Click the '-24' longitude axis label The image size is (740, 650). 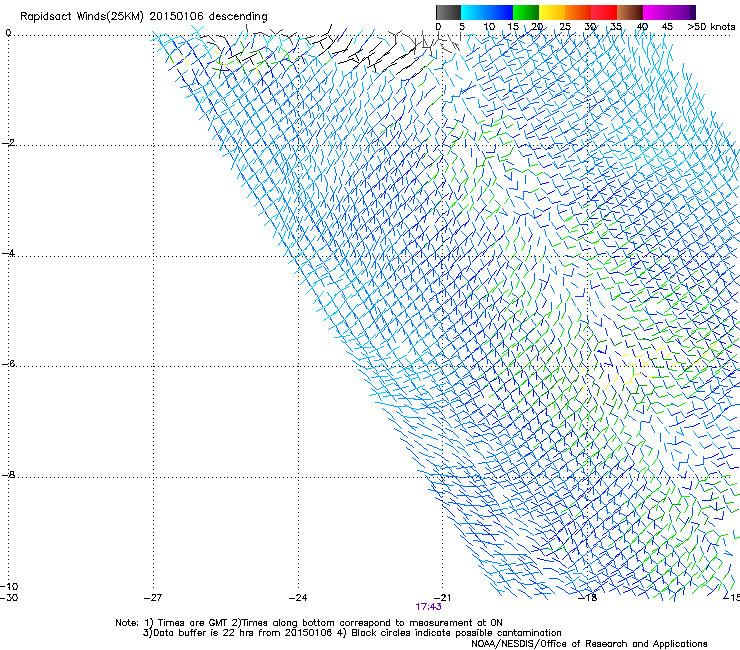point(298,598)
